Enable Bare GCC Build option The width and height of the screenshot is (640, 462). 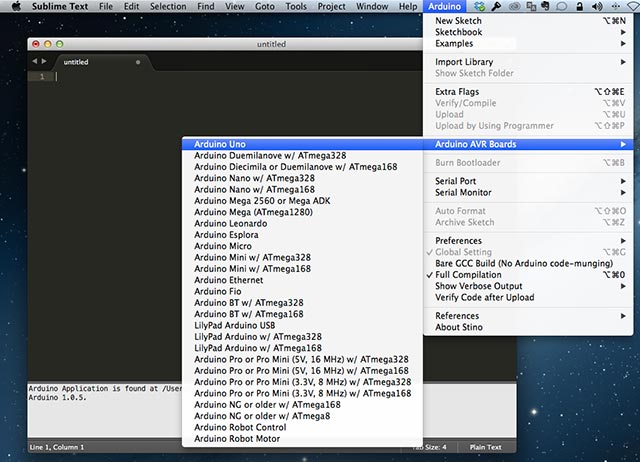pos(510,263)
